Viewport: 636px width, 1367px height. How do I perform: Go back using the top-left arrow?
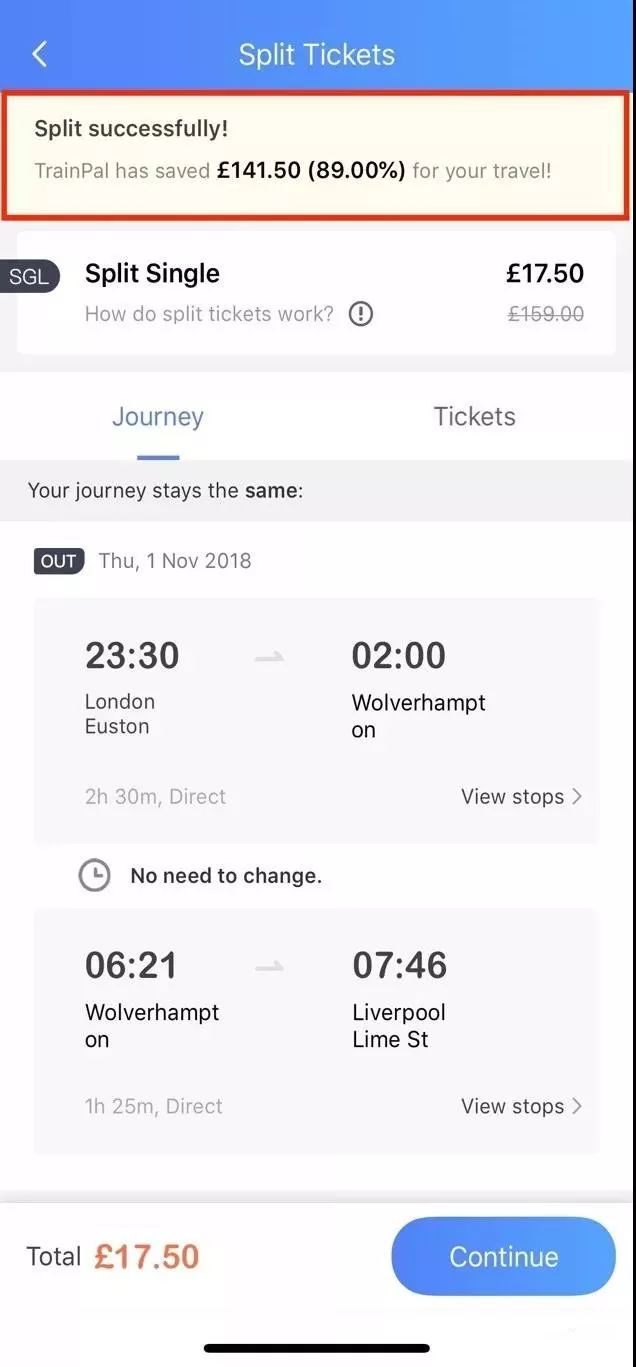click(40, 54)
